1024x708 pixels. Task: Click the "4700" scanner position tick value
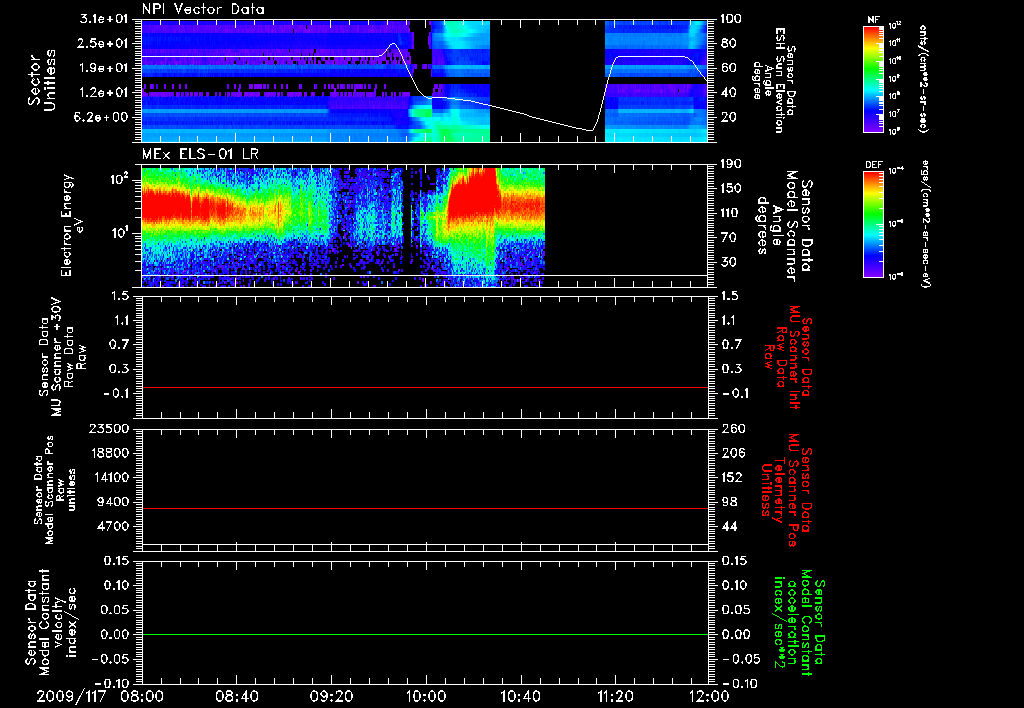tap(112, 526)
